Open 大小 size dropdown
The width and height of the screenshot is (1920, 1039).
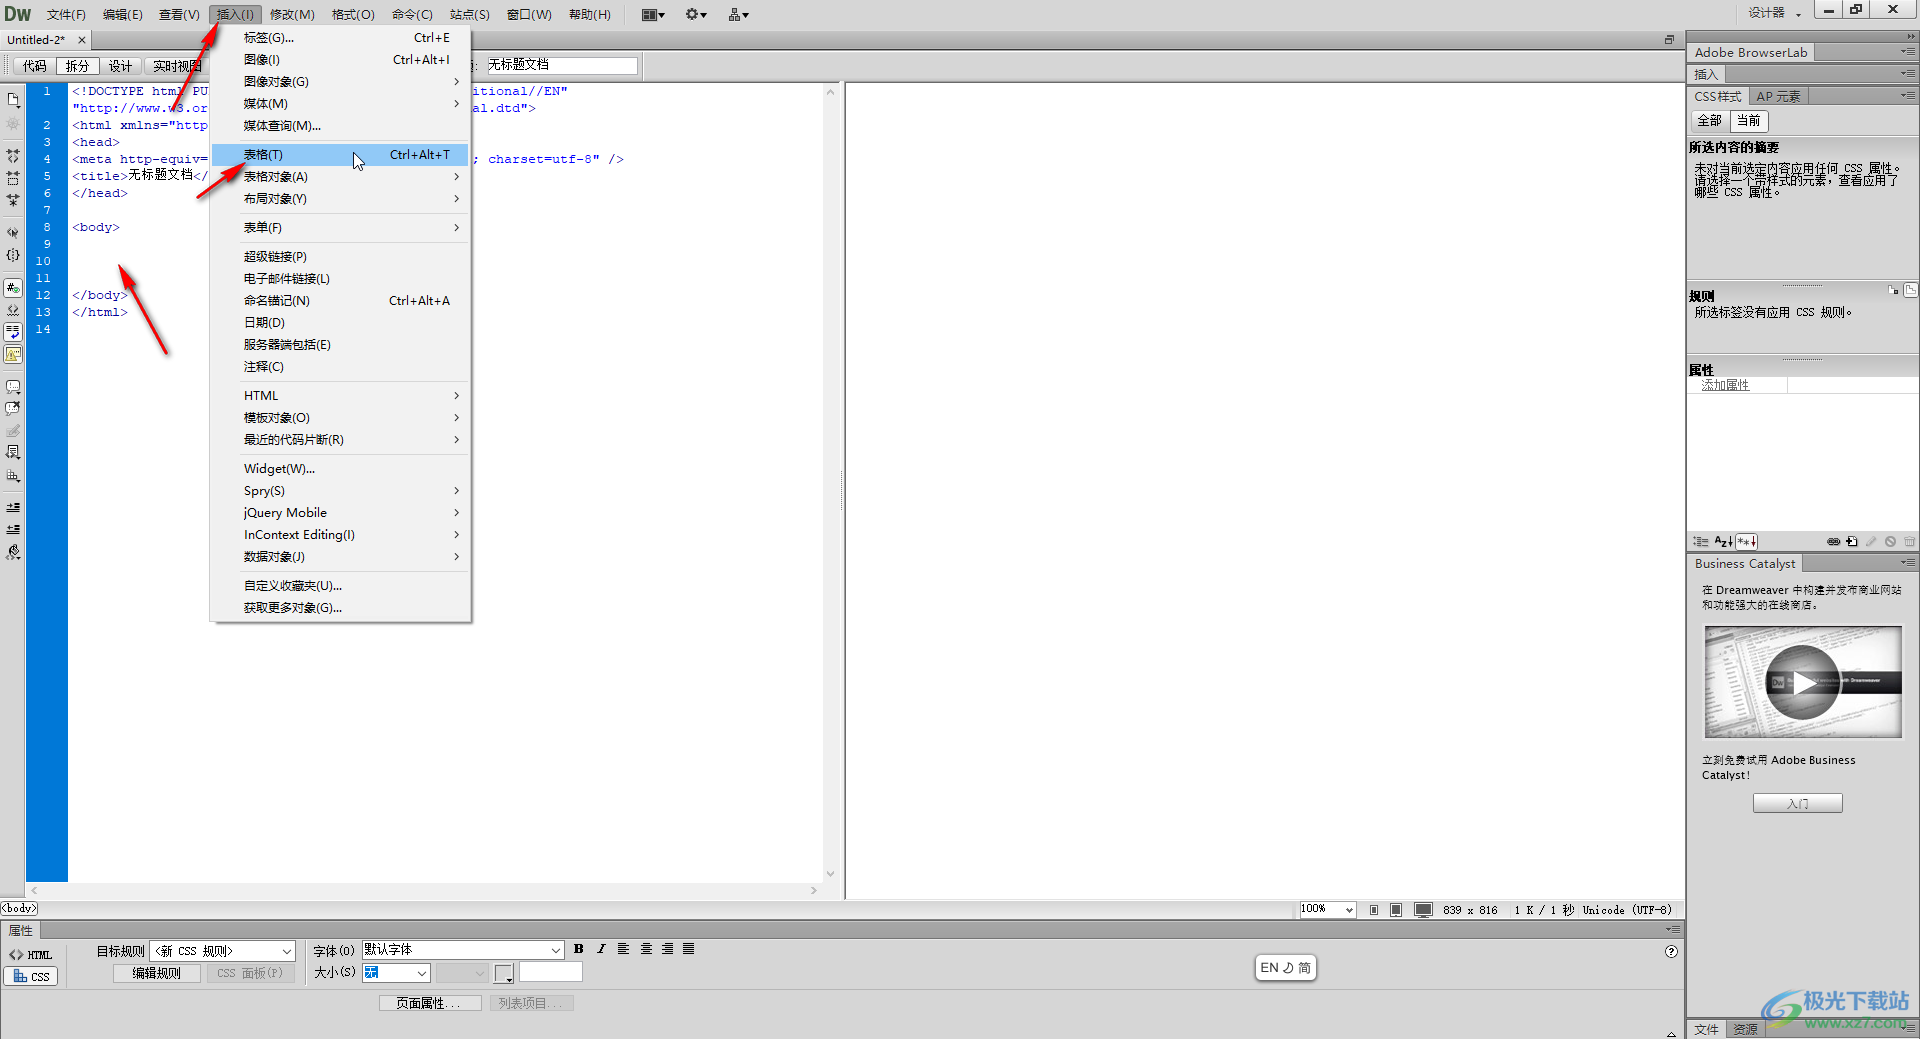[x=396, y=972]
